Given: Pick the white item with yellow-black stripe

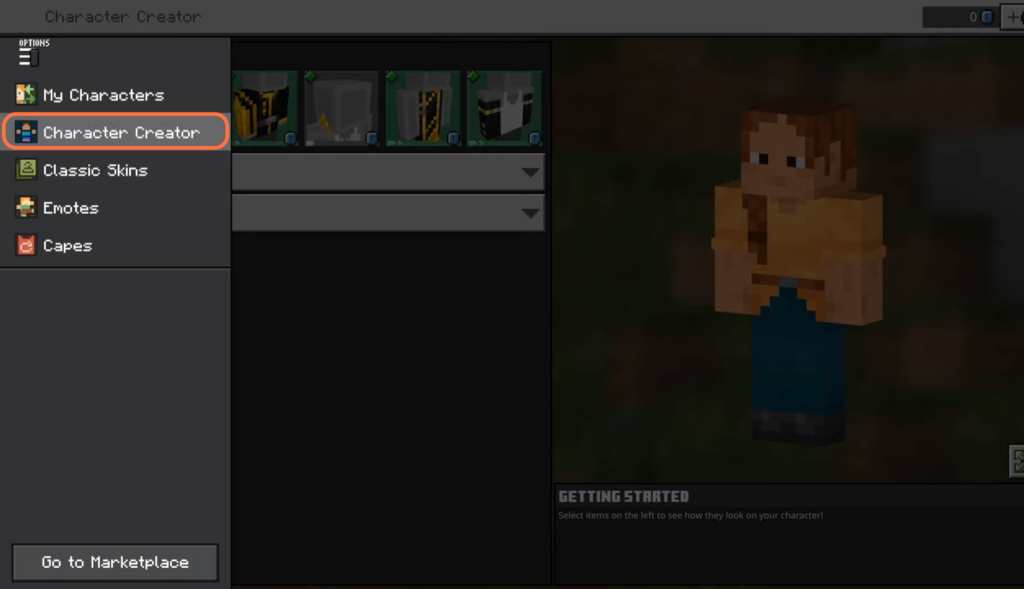Looking at the screenshot, I should tap(423, 108).
